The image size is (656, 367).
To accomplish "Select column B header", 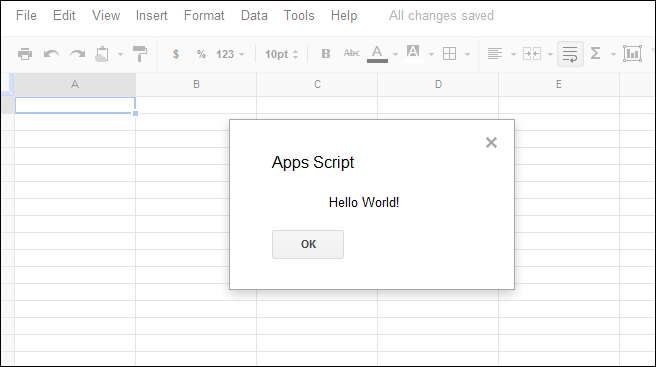I will [196, 85].
